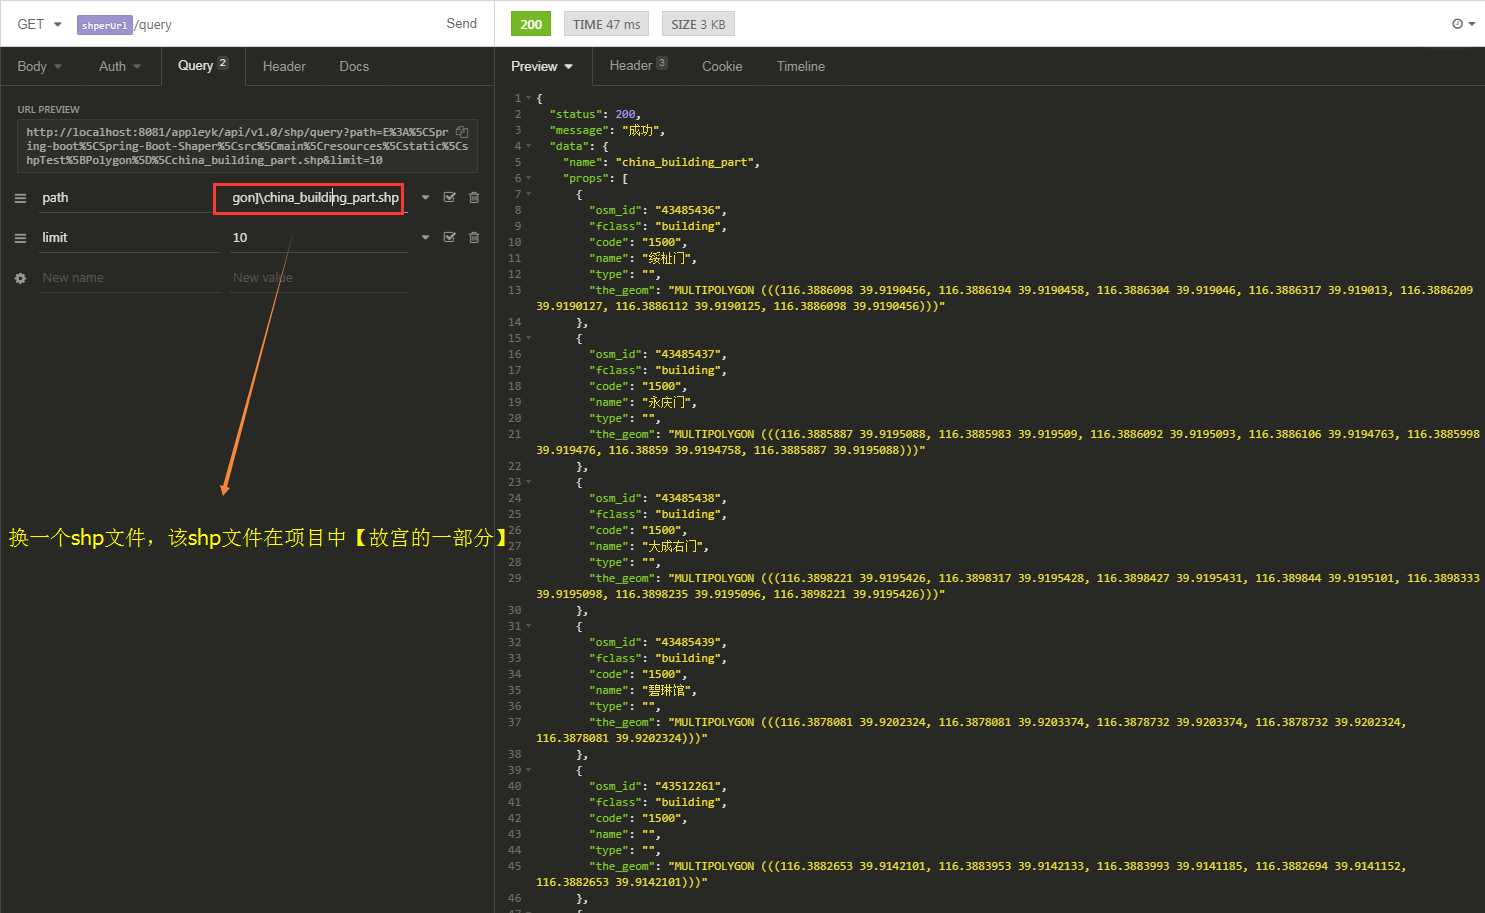Click the "name": "china_building_part" line
This screenshot has height=913, width=1485.
tap(661, 162)
